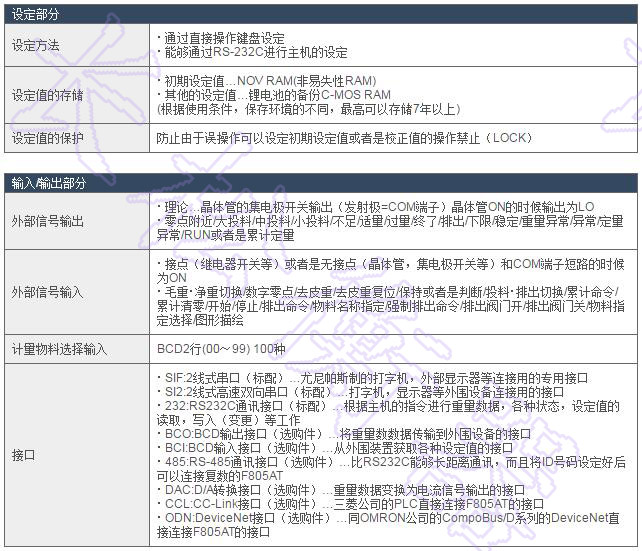
Task: Click the DAC:D/A转换接口 entry
Action: tap(342, 490)
